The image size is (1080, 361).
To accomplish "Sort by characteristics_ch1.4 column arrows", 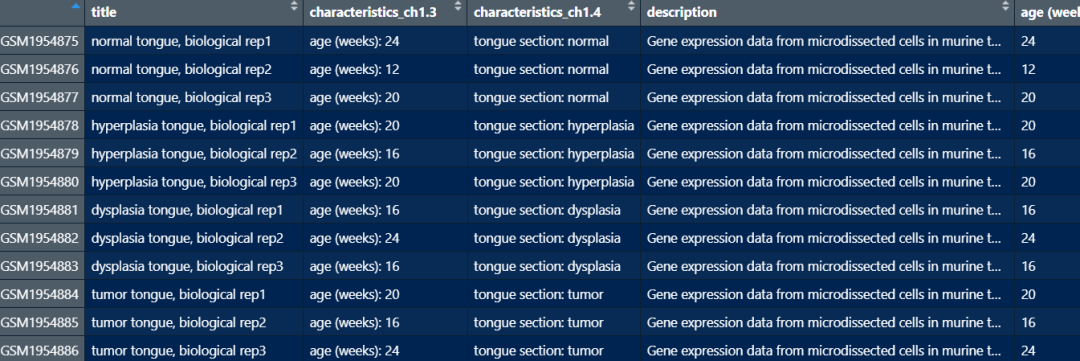I will (632, 6).
